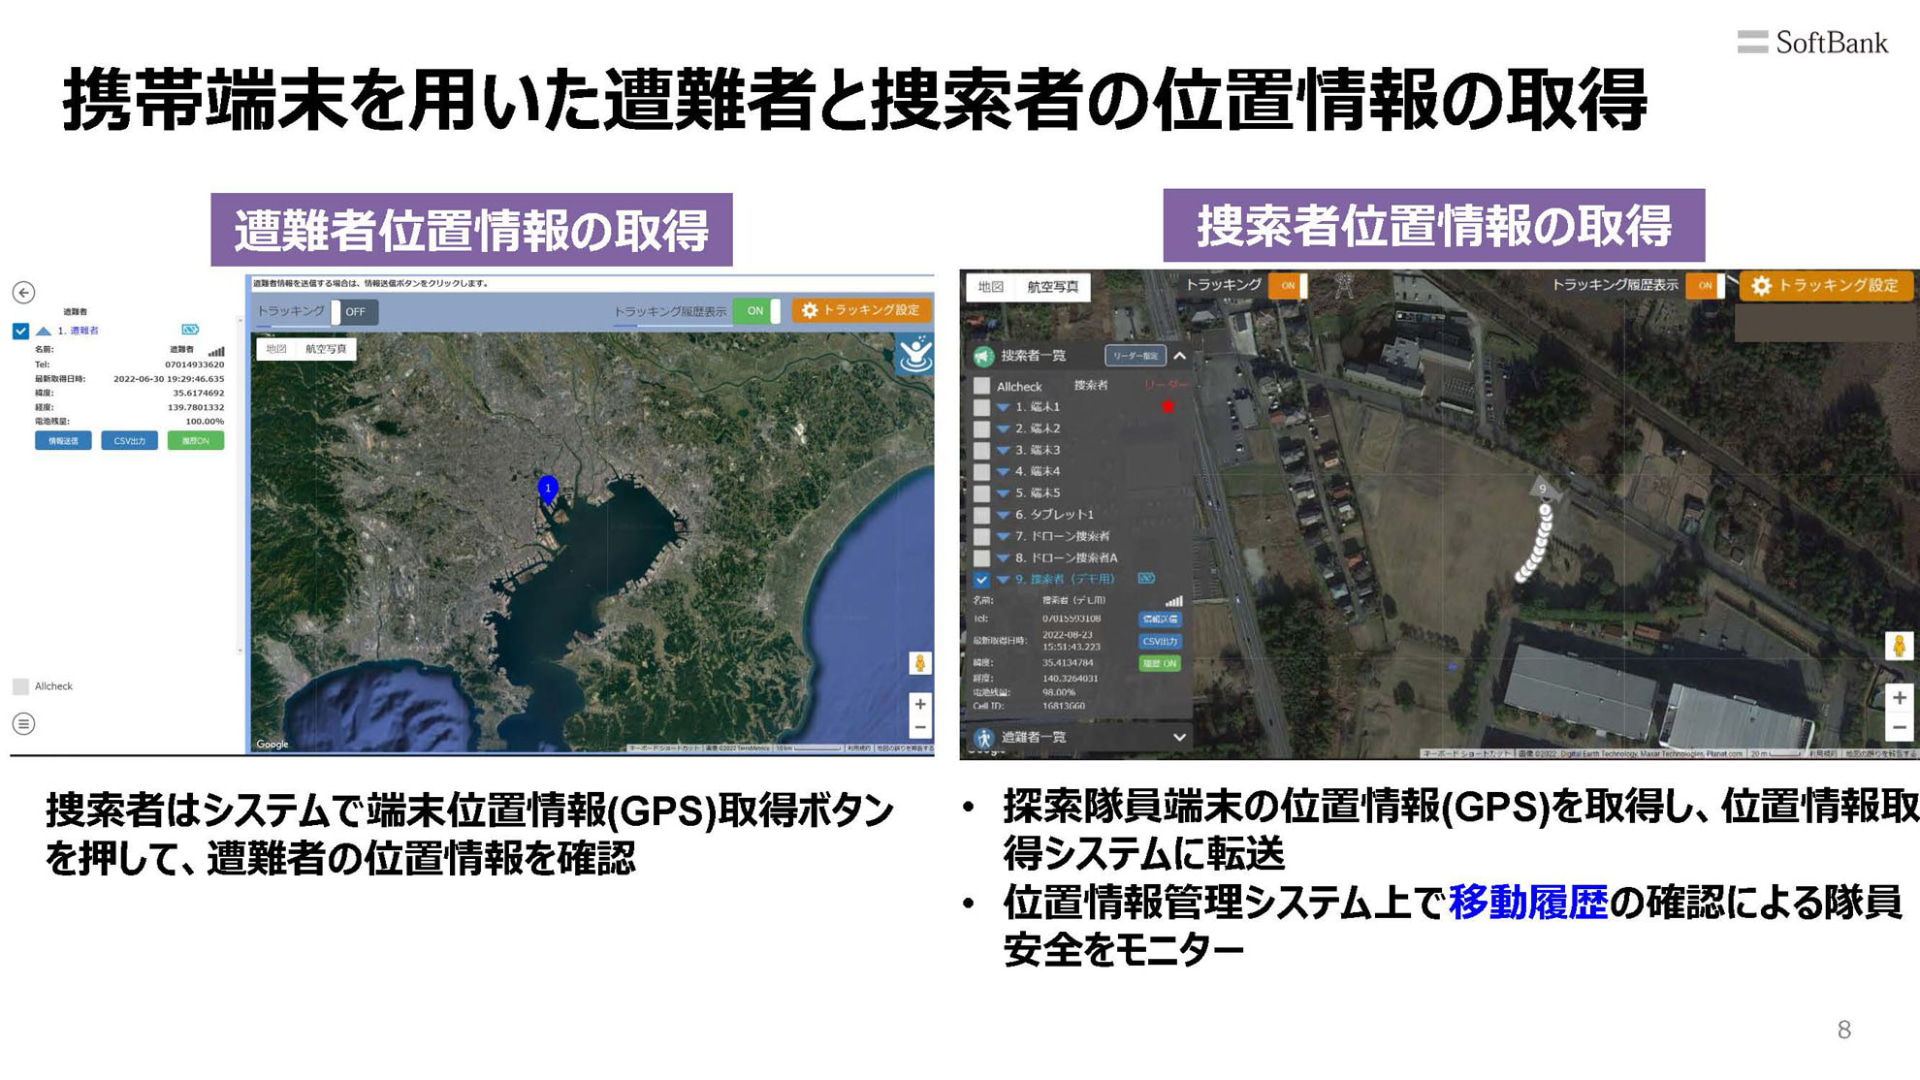The image size is (1920, 1080).
Task: Check the 6. タブレット1 checkbox
Action: coord(982,515)
